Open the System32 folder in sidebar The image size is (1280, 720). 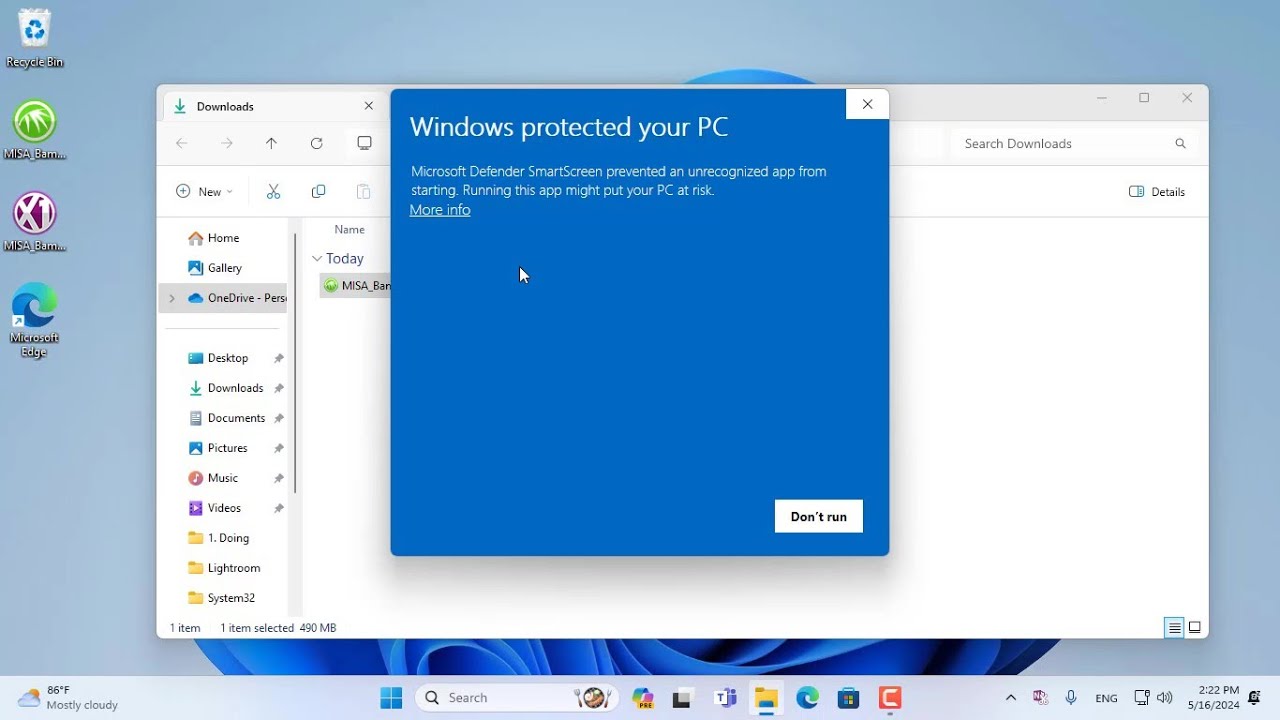click(x=231, y=598)
